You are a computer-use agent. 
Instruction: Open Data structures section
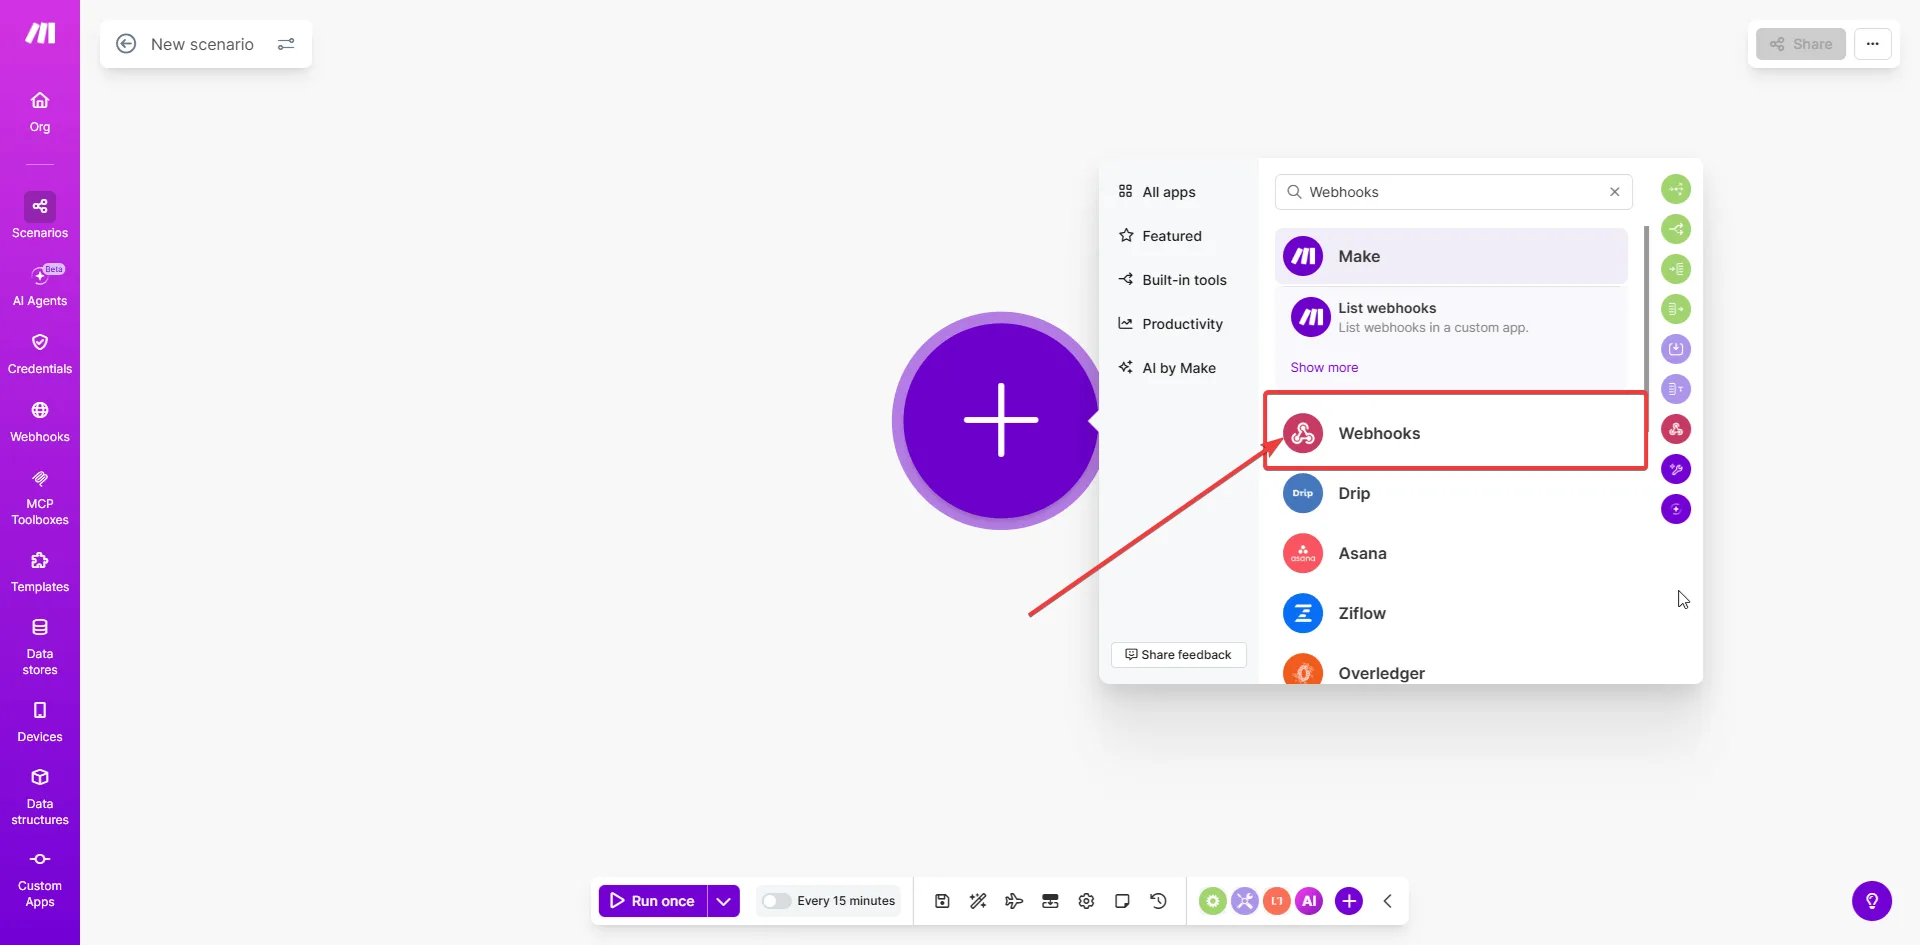(x=40, y=796)
